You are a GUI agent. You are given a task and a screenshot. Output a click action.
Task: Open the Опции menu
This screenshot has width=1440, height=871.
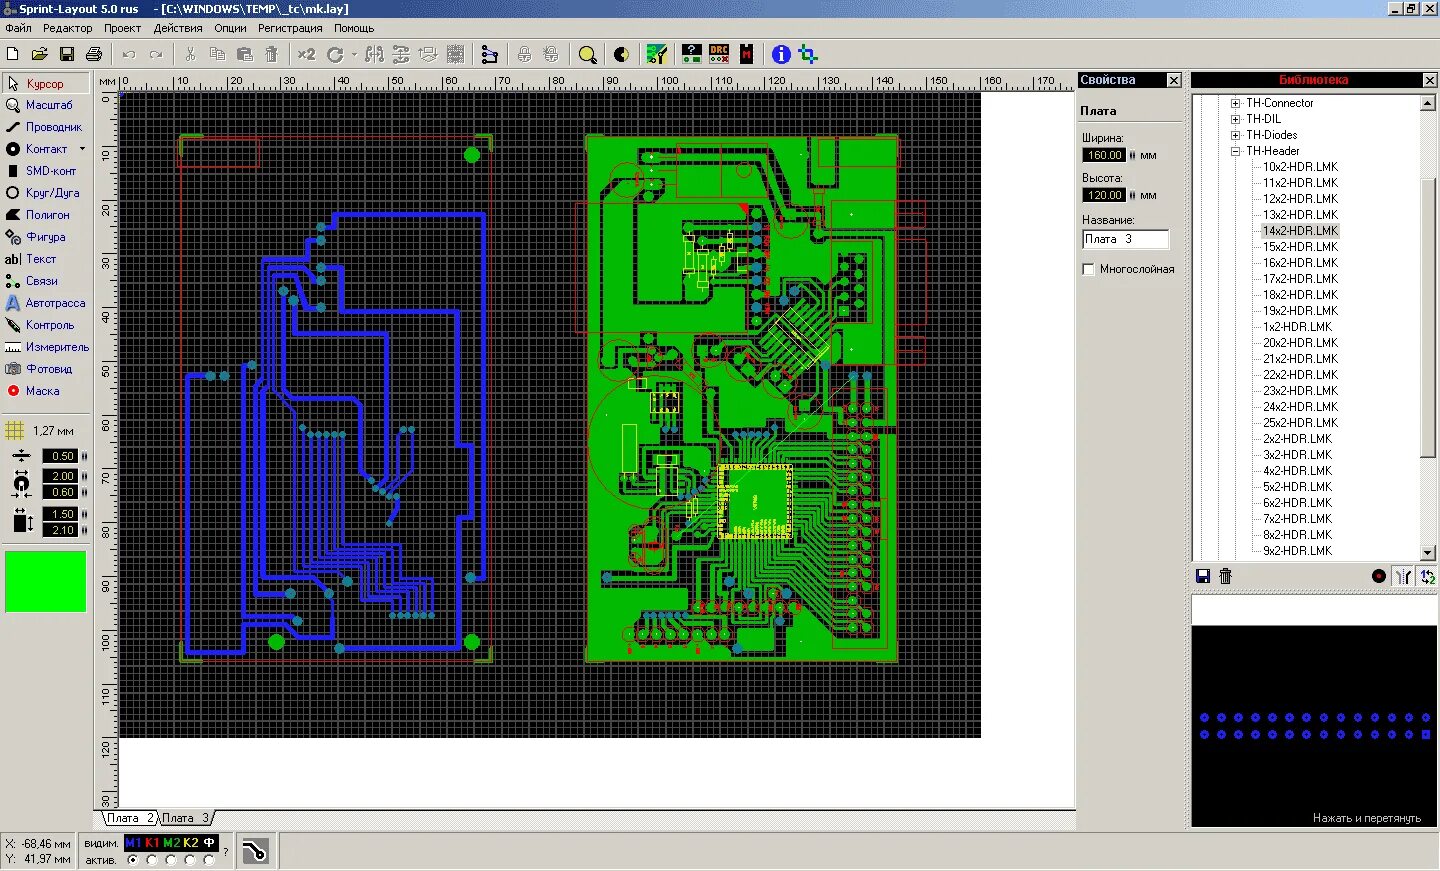pyautogui.click(x=230, y=28)
